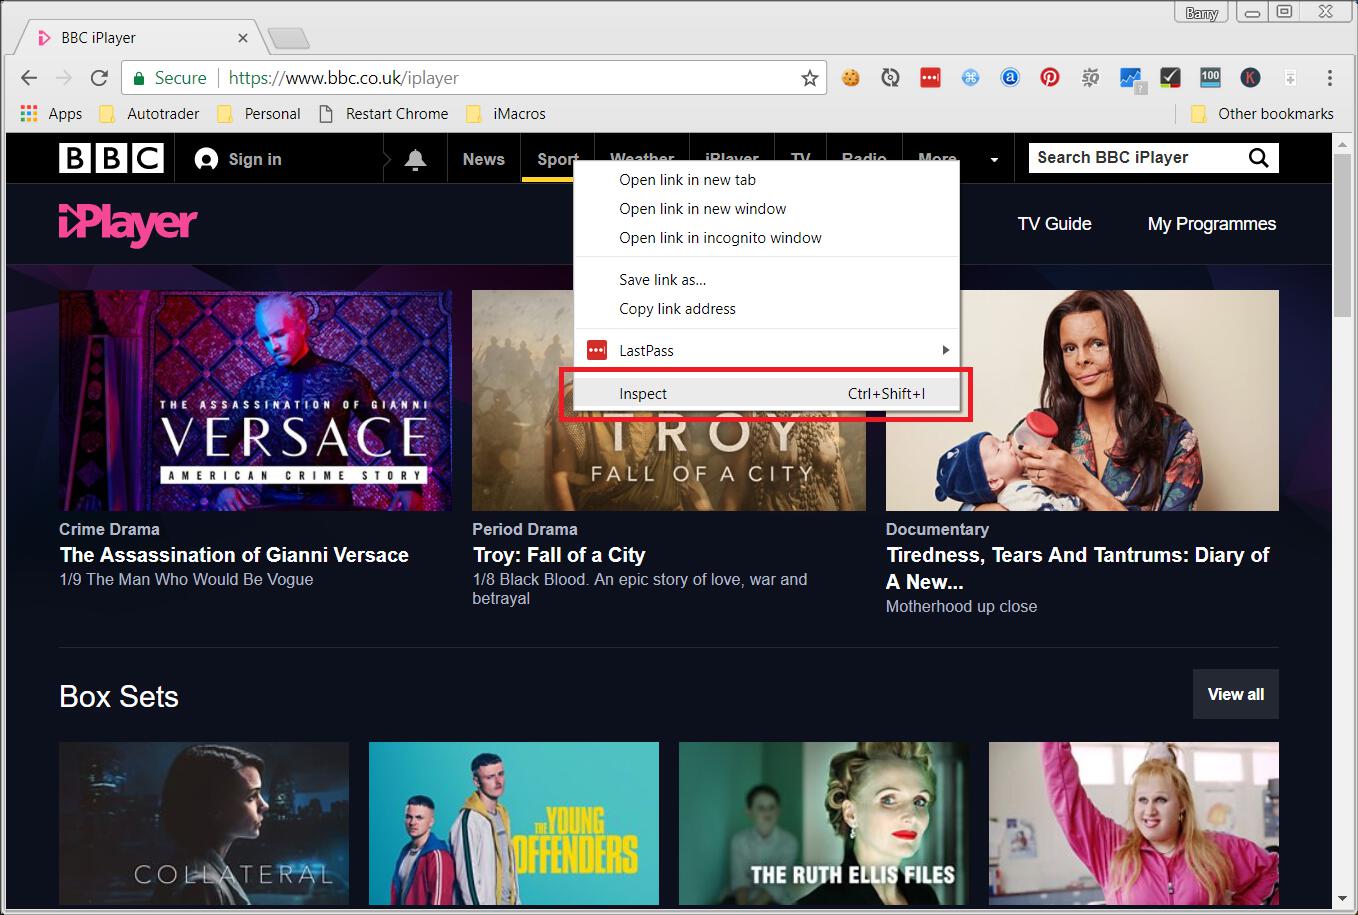Select 'Inspect' in the context menu

click(x=766, y=394)
